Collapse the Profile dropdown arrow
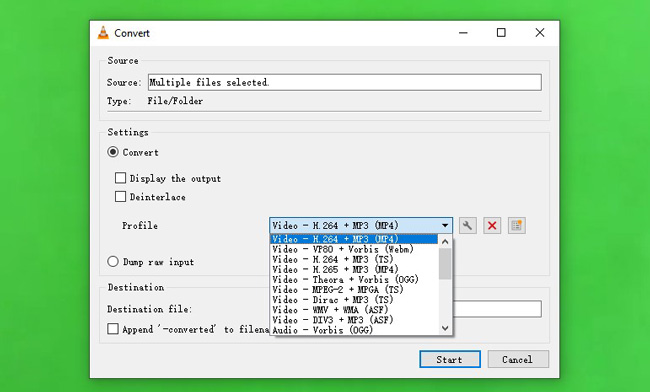The height and width of the screenshot is (392, 650). pyautogui.click(x=445, y=226)
